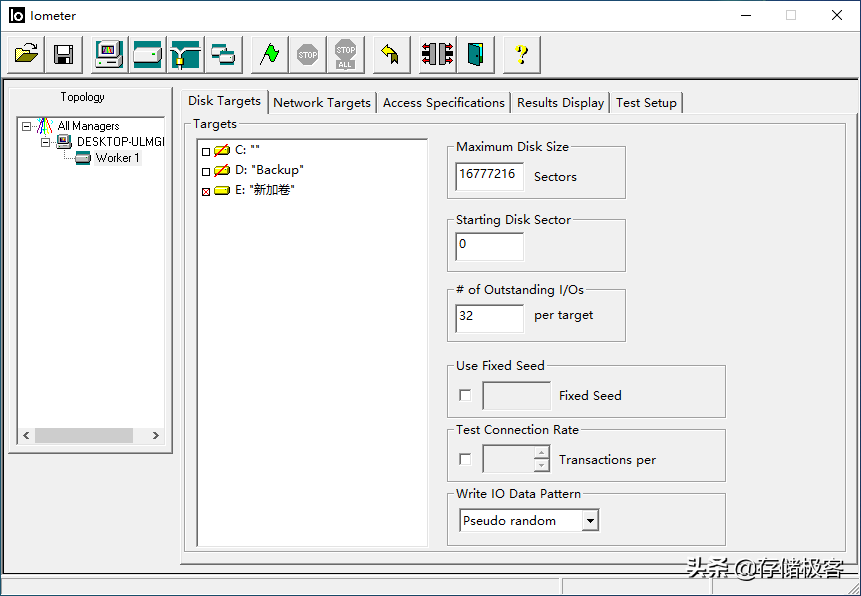Open the Access Specifications tab
Image resolution: width=861 pixels, height=596 pixels.
(x=444, y=103)
